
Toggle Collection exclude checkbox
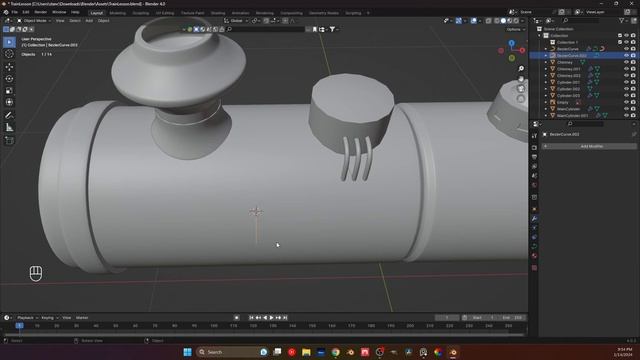coord(620,36)
